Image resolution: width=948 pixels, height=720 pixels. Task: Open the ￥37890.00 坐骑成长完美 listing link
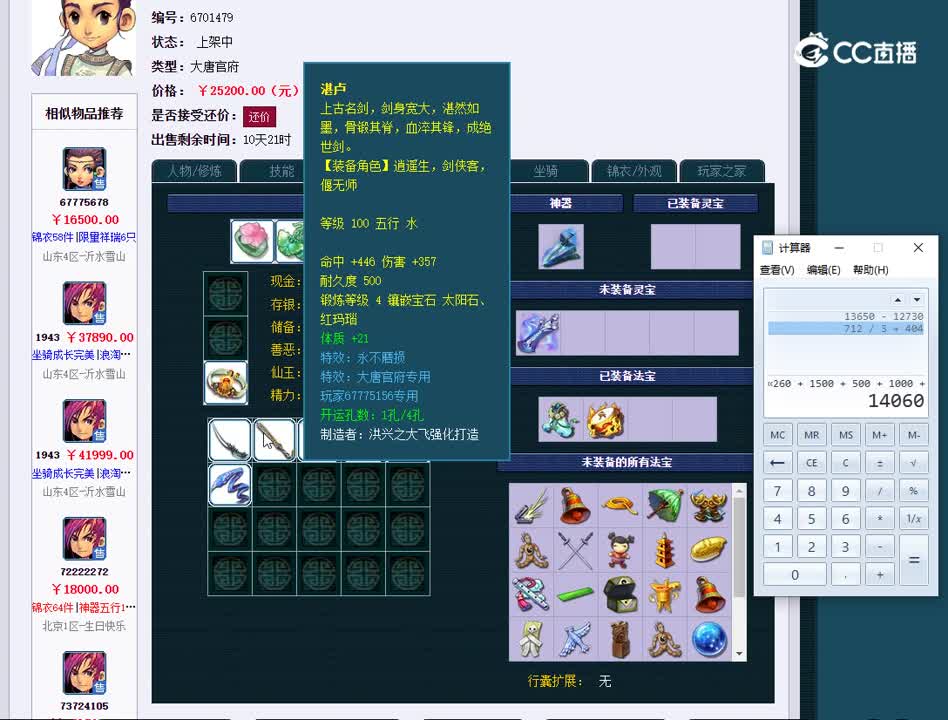click(x=81, y=354)
